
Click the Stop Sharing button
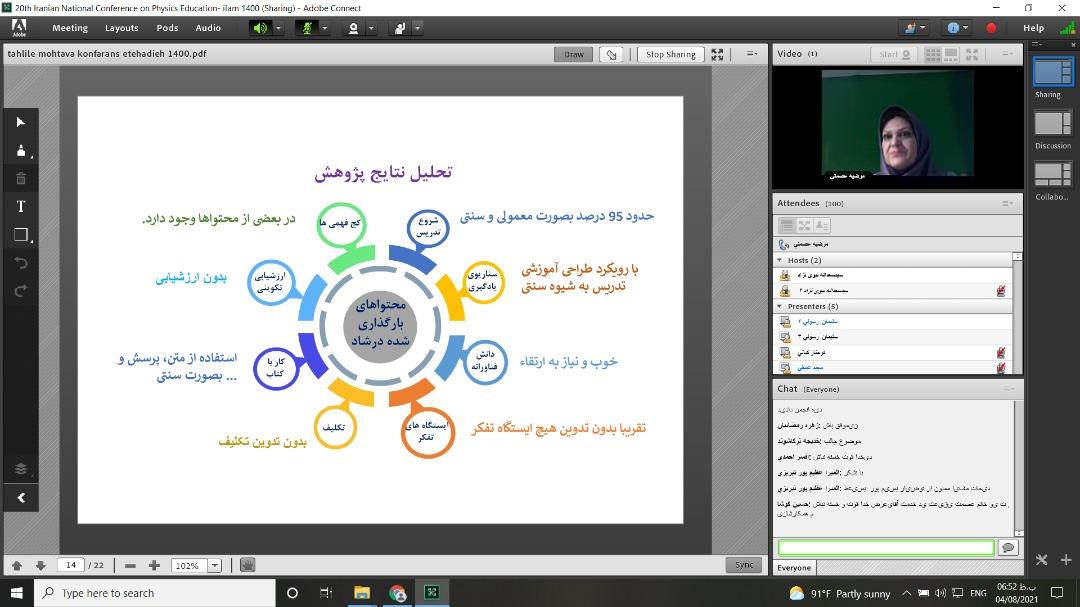point(670,55)
